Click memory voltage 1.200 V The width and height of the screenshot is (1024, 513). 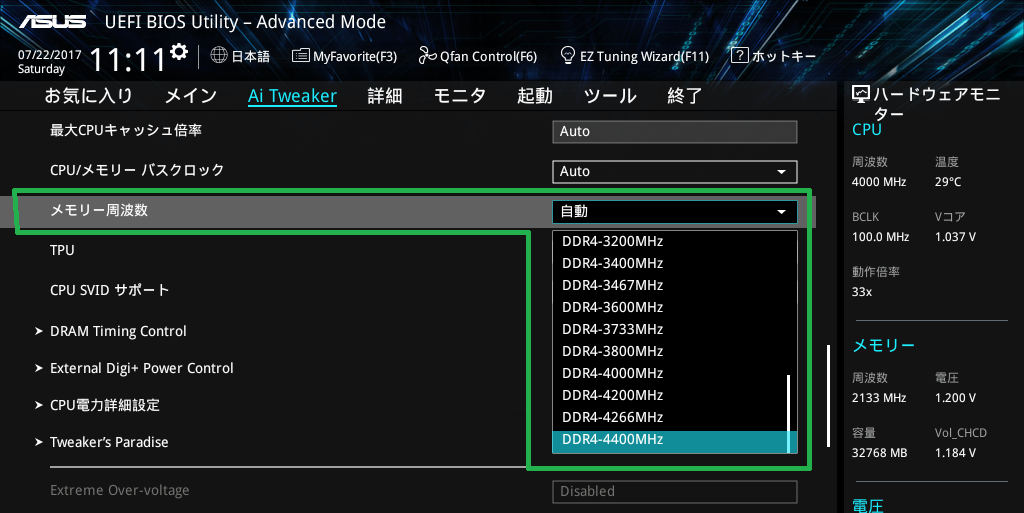[955, 397]
